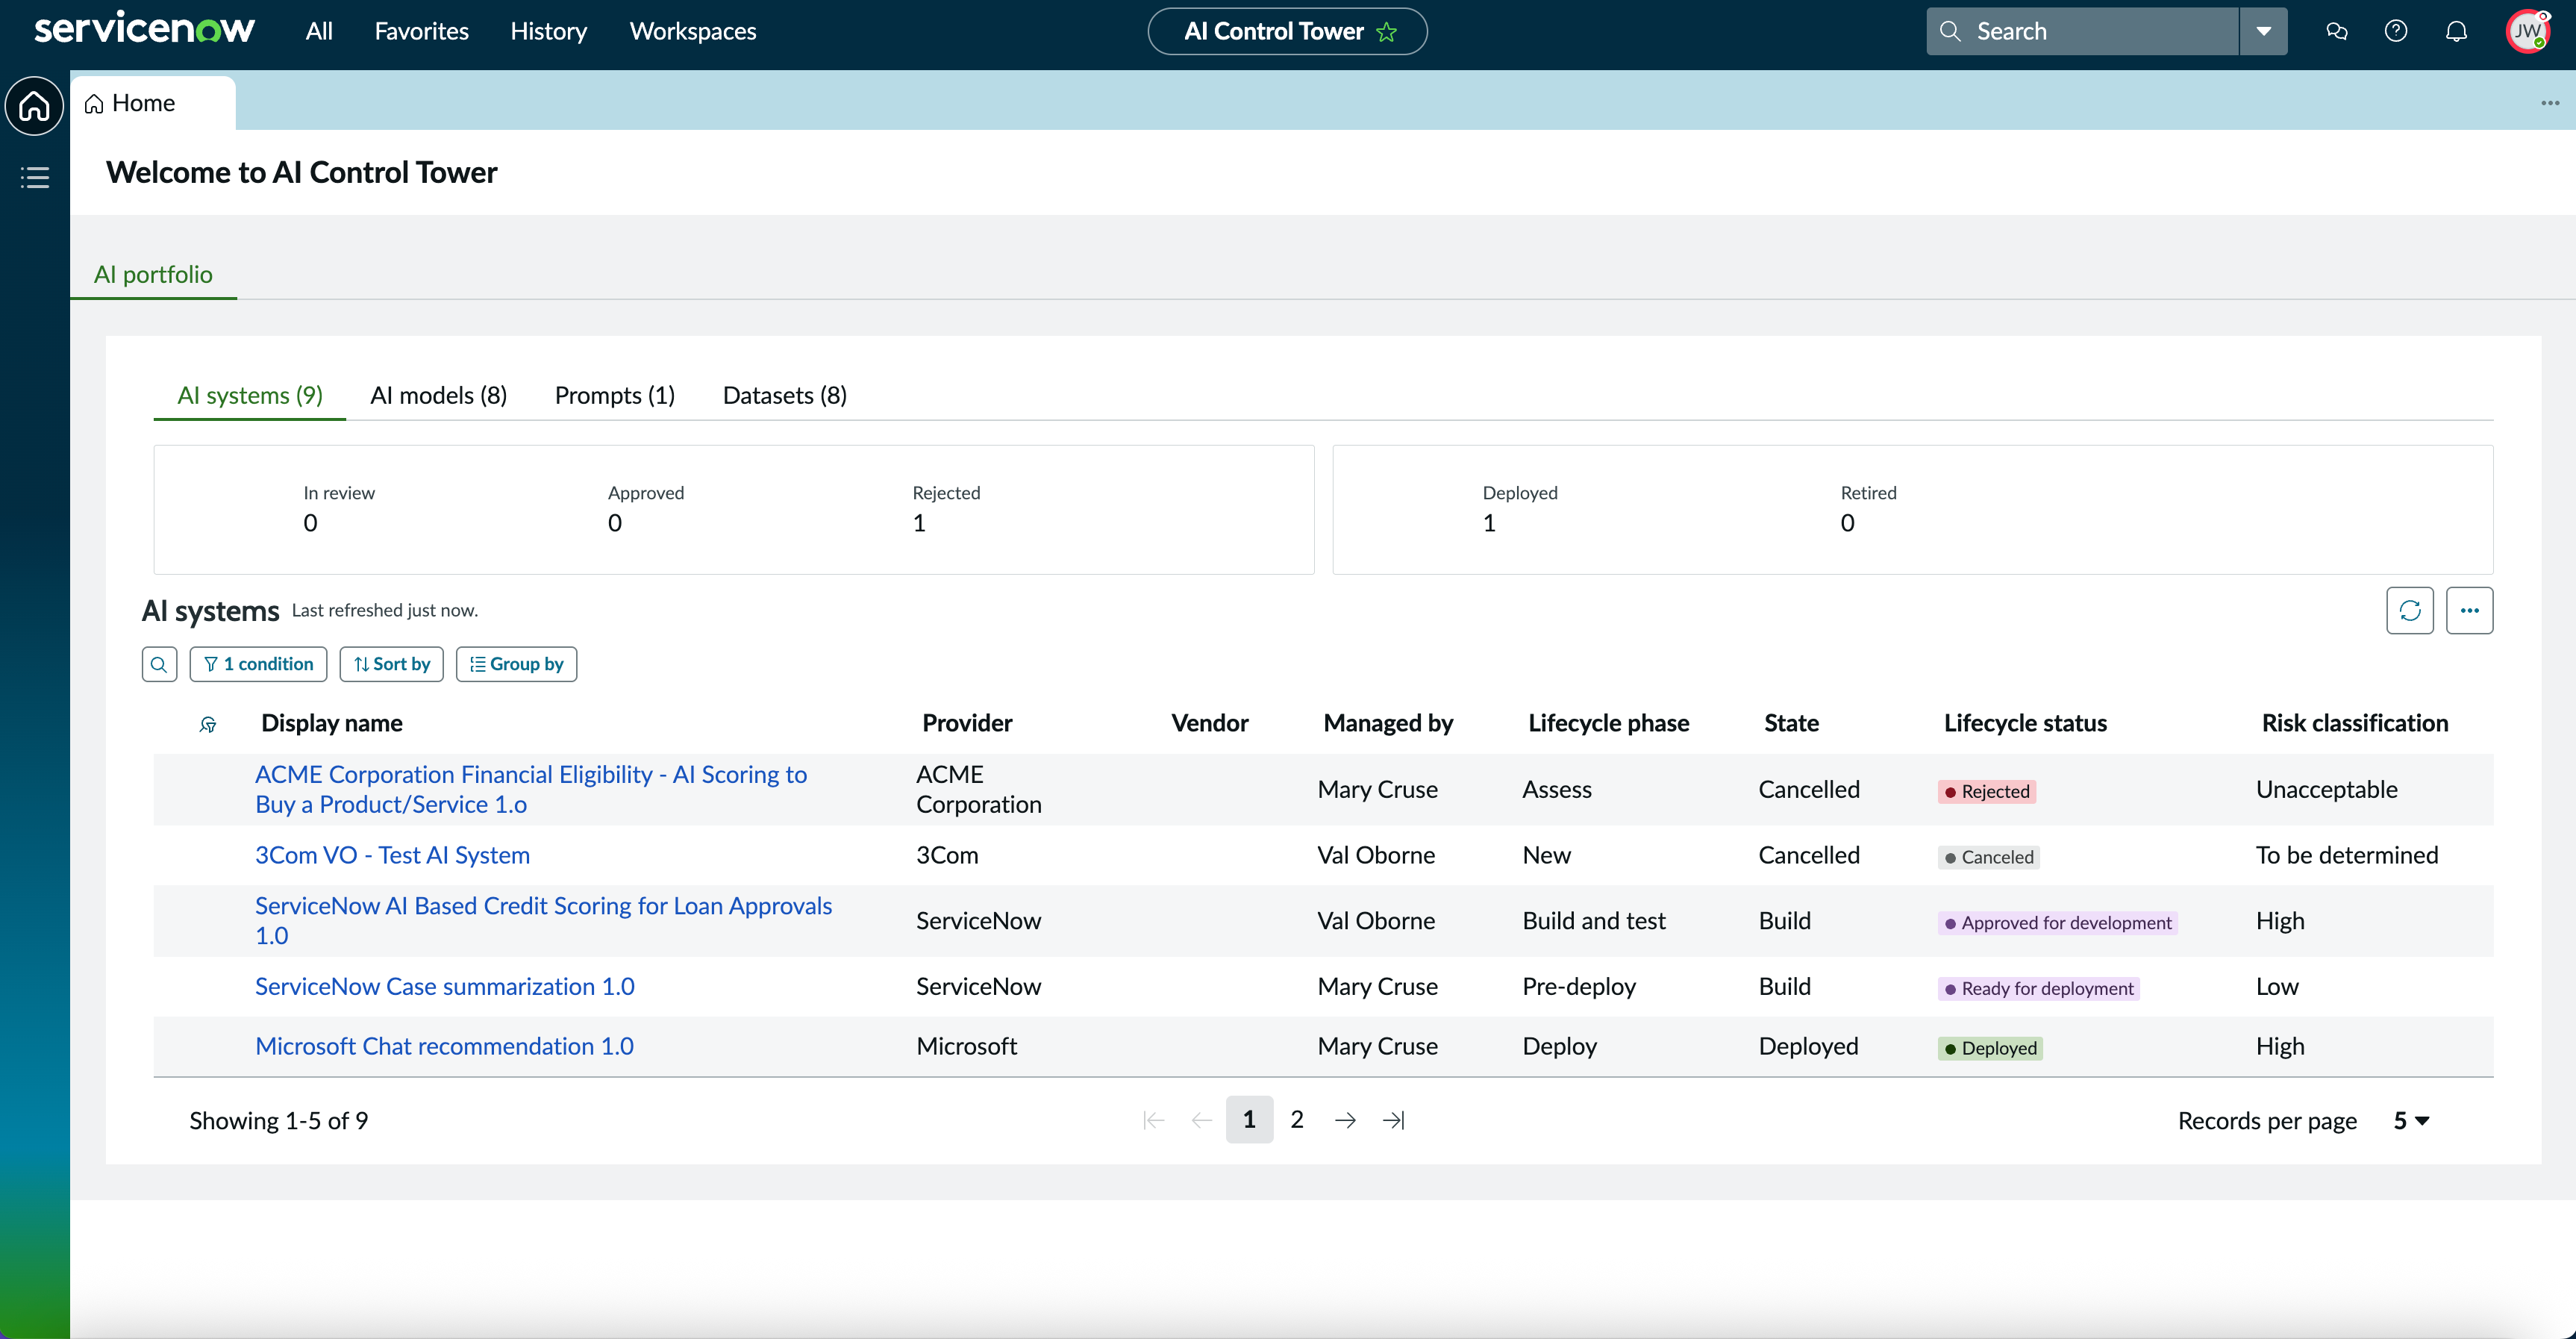The height and width of the screenshot is (1339, 2576).
Task: Favorite AI Control Tower with the star icon
Action: coord(1386,32)
